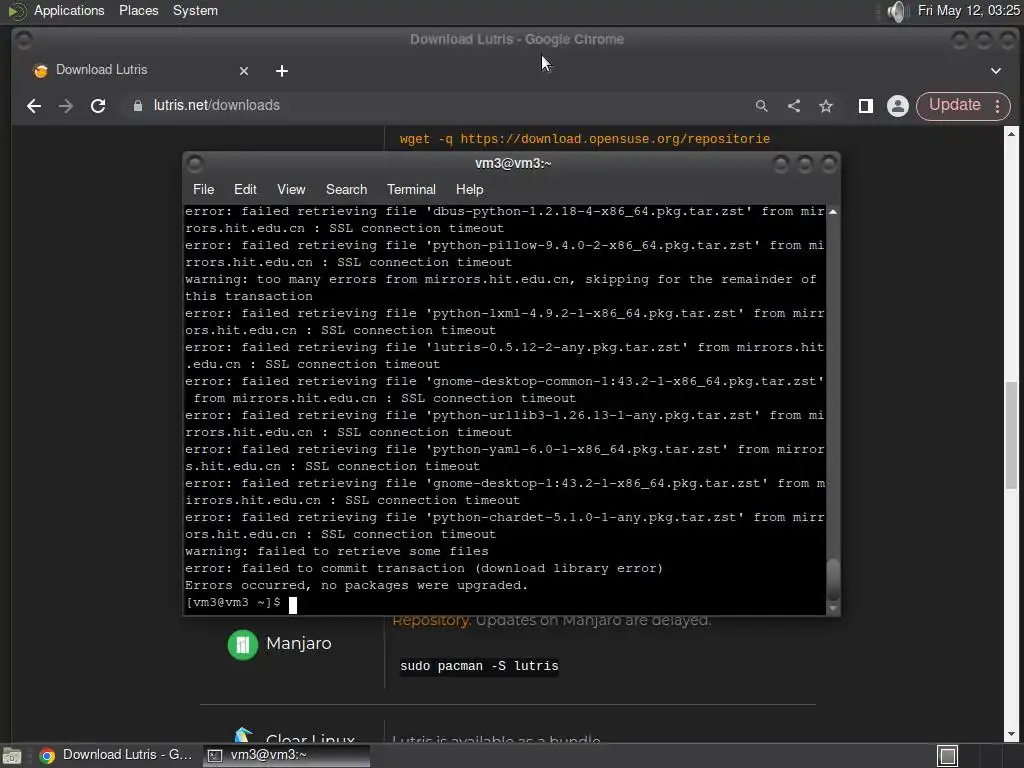Click the volume speaker icon
The image size is (1024, 768).
point(898,11)
